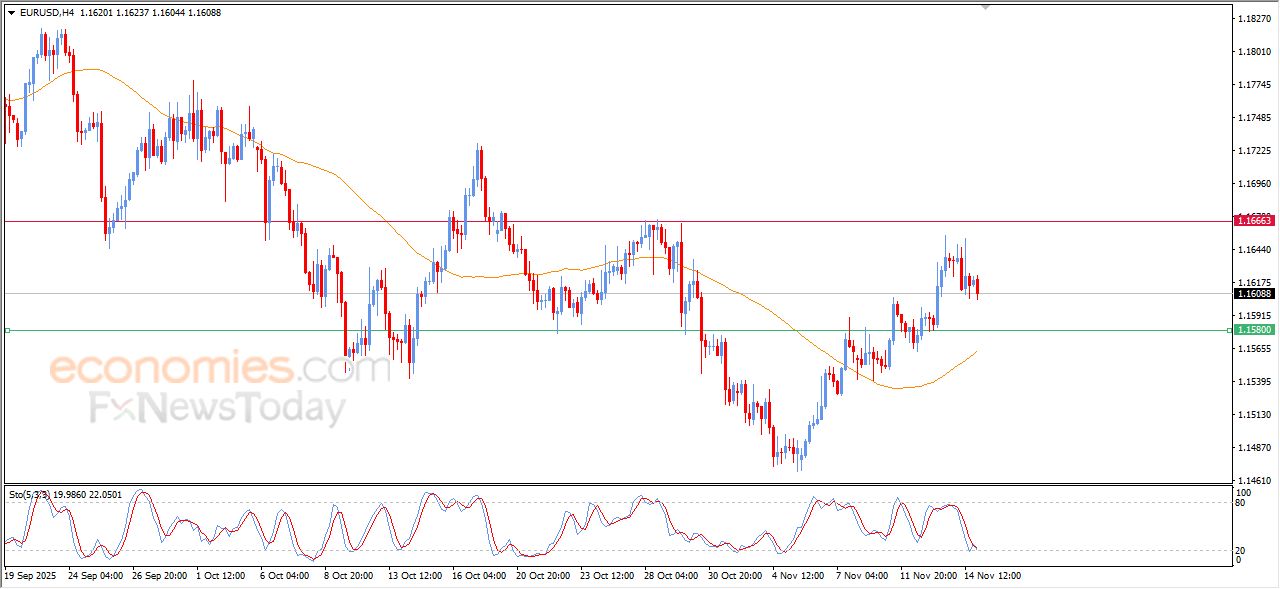This screenshot has height=589, width=1280.
Task: Click the 1.14870 price axis label
Action: click(1253, 448)
